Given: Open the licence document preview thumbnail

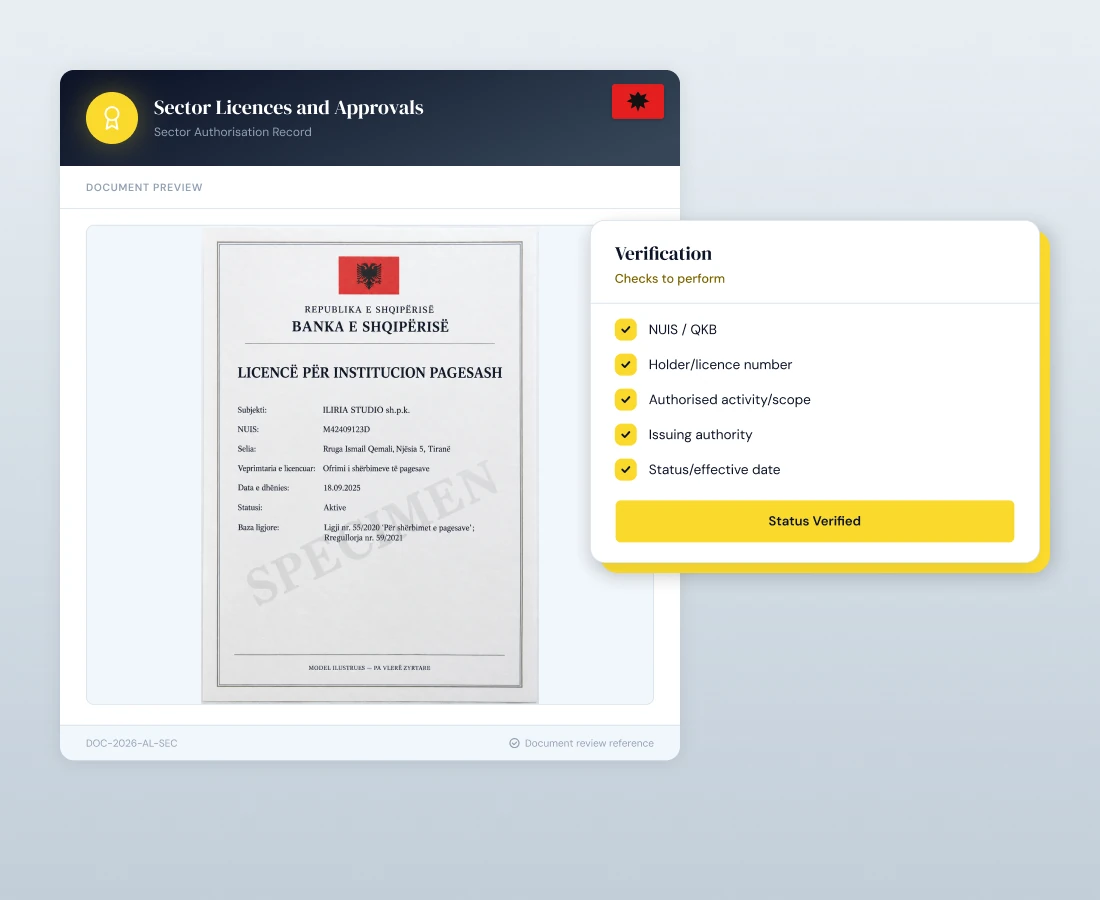Looking at the screenshot, I should [x=370, y=464].
